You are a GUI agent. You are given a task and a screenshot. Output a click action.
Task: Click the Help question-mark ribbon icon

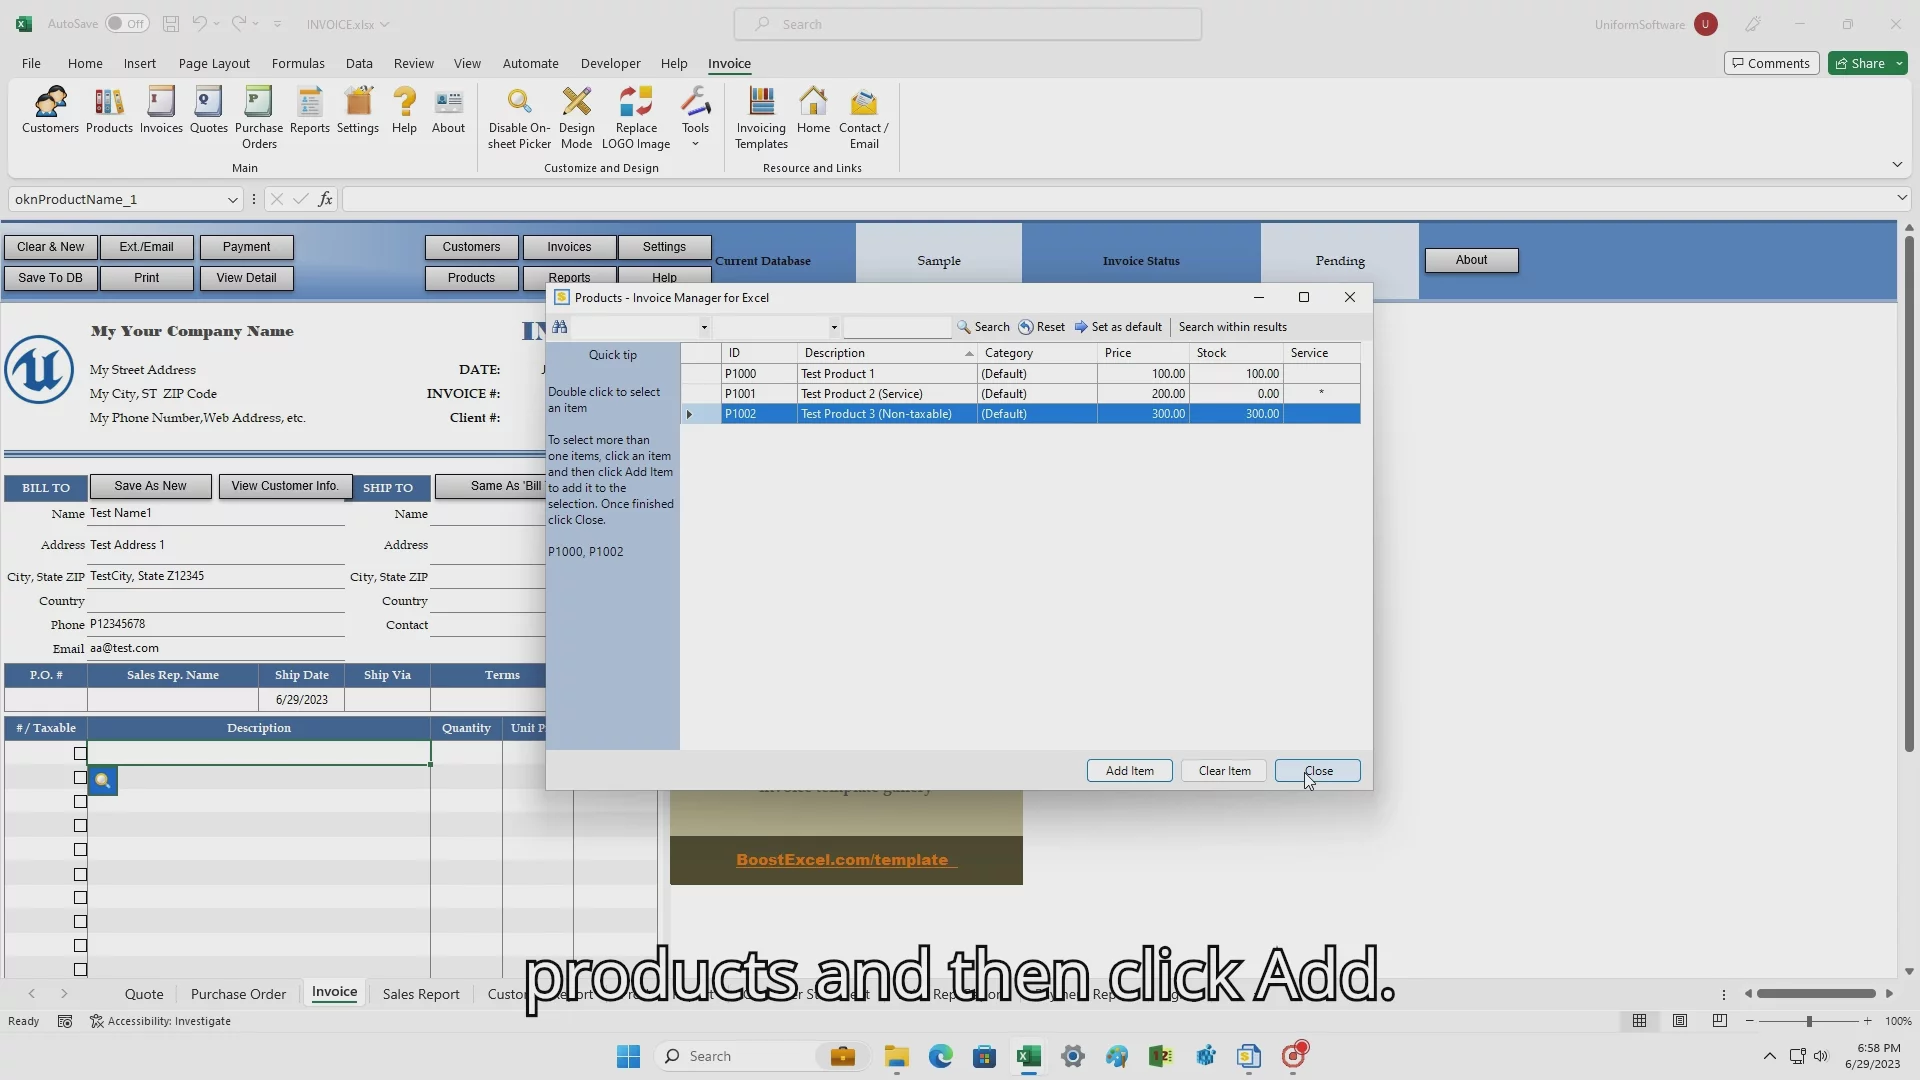[x=404, y=110]
